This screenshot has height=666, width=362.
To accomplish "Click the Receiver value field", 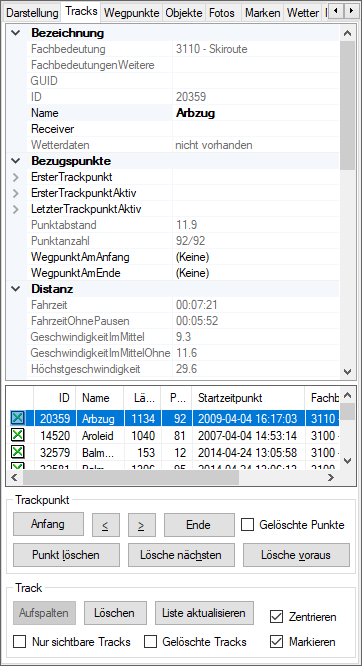I will click(256, 129).
